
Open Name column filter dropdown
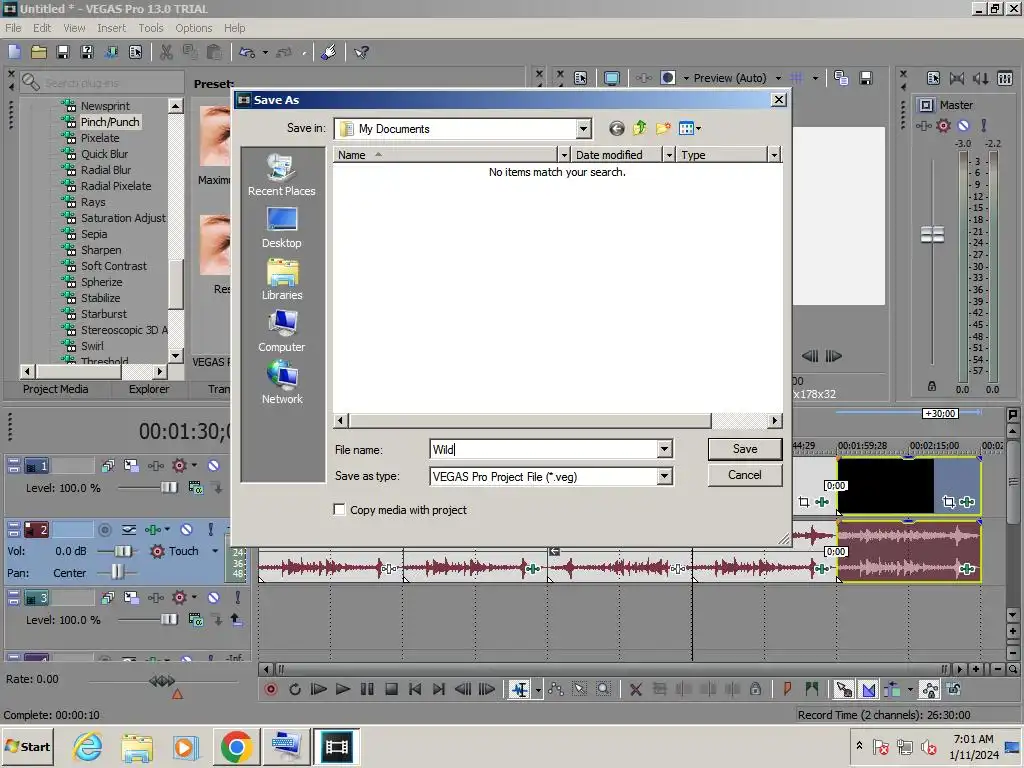pyautogui.click(x=564, y=155)
